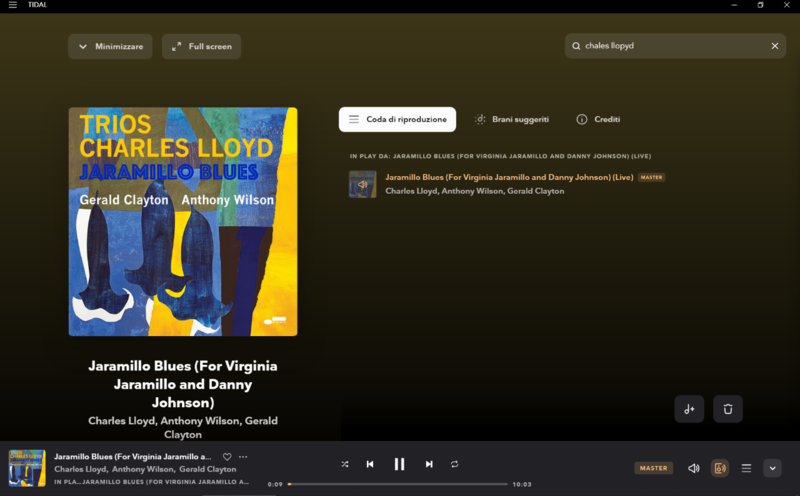Skip to the next track
The height and width of the screenshot is (496, 800).
[x=429, y=464]
